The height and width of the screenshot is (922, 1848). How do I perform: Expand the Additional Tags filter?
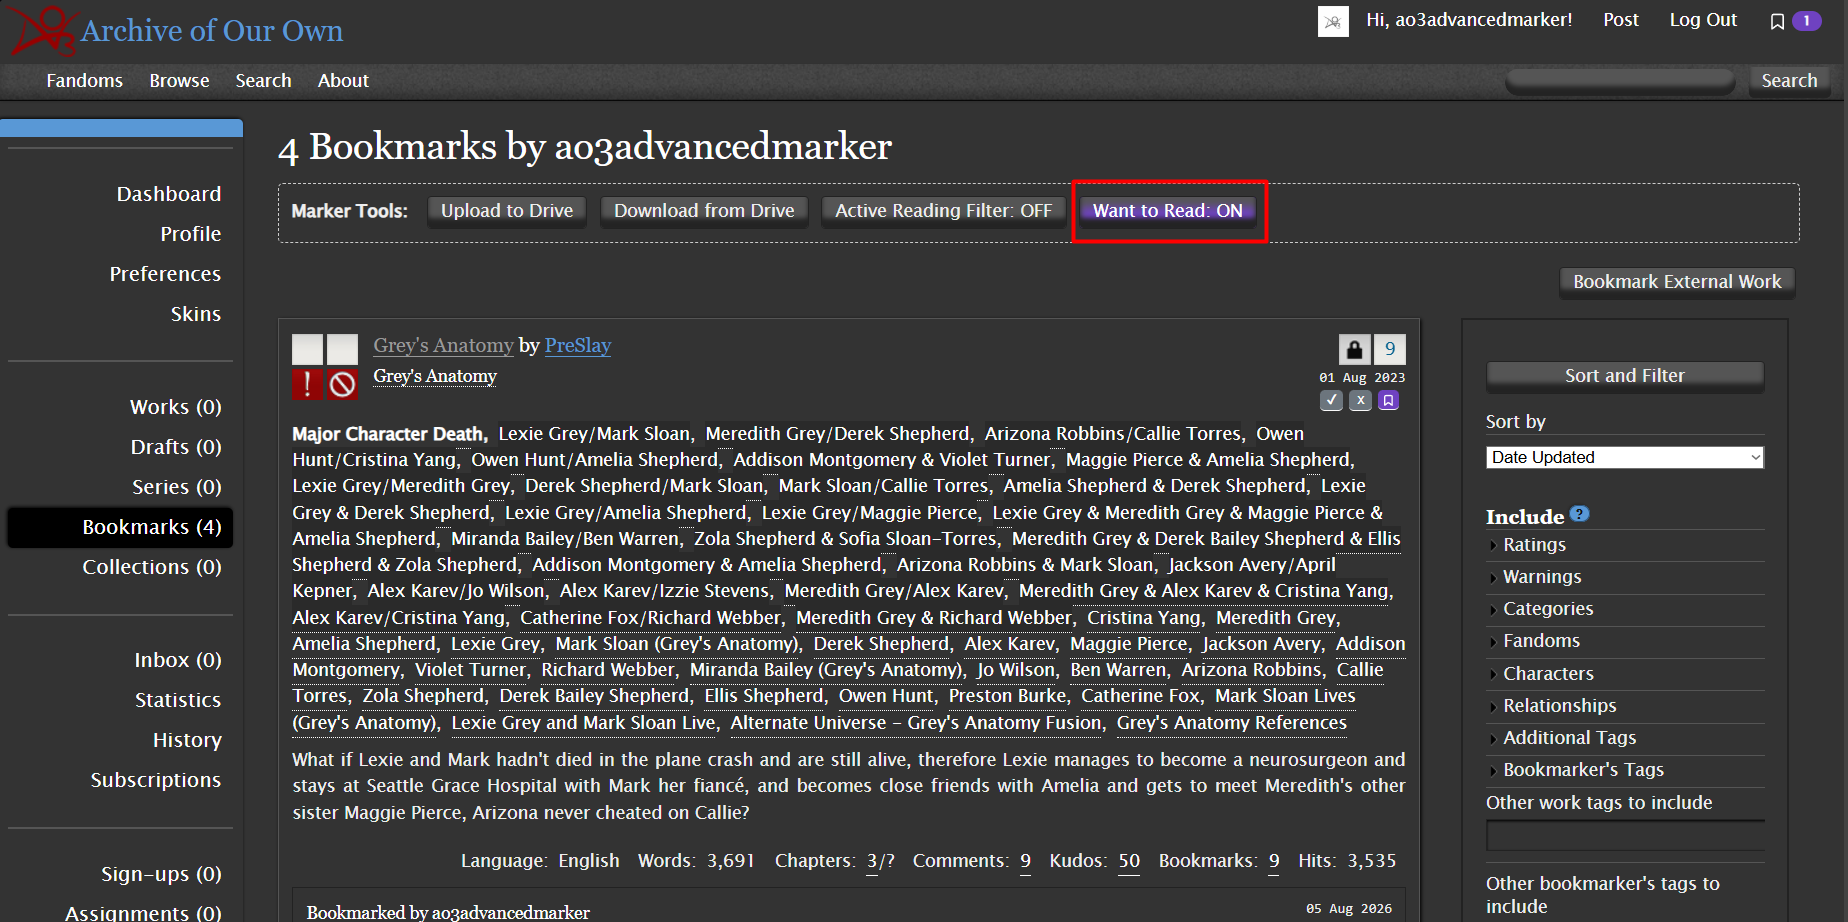1569,738
